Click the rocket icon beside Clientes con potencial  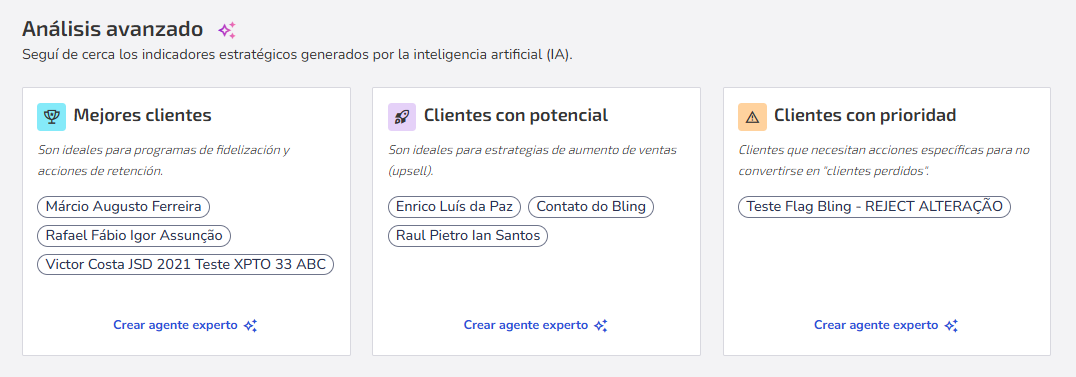tap(402, 117)
